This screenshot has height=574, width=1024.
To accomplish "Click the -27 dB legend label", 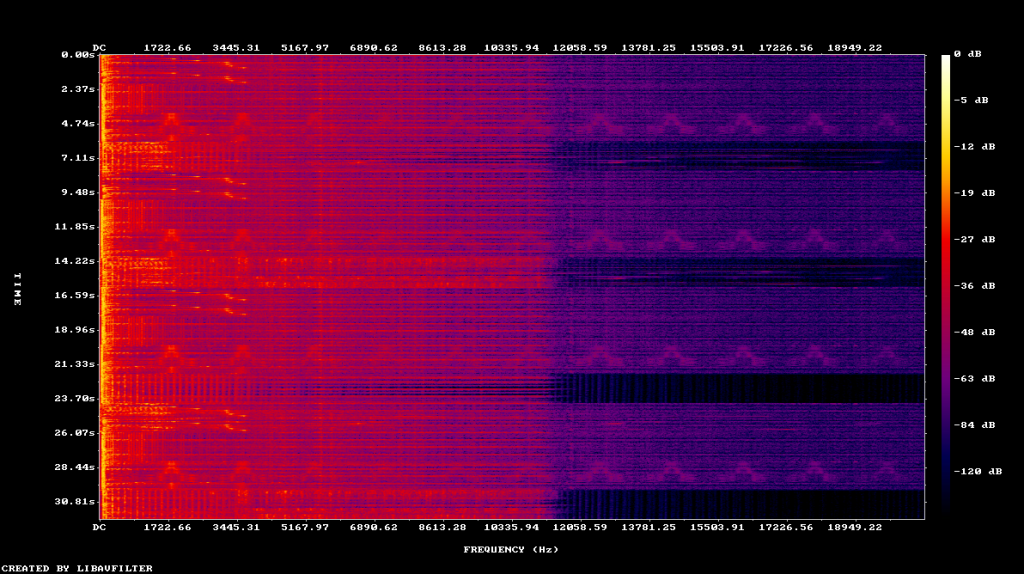I will coord(974,240).
